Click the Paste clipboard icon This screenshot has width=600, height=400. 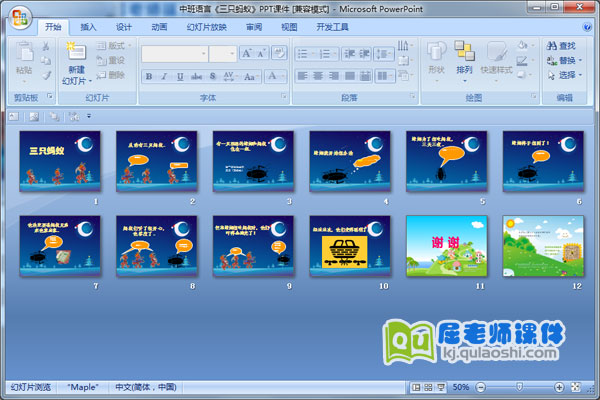click(24, 52)
